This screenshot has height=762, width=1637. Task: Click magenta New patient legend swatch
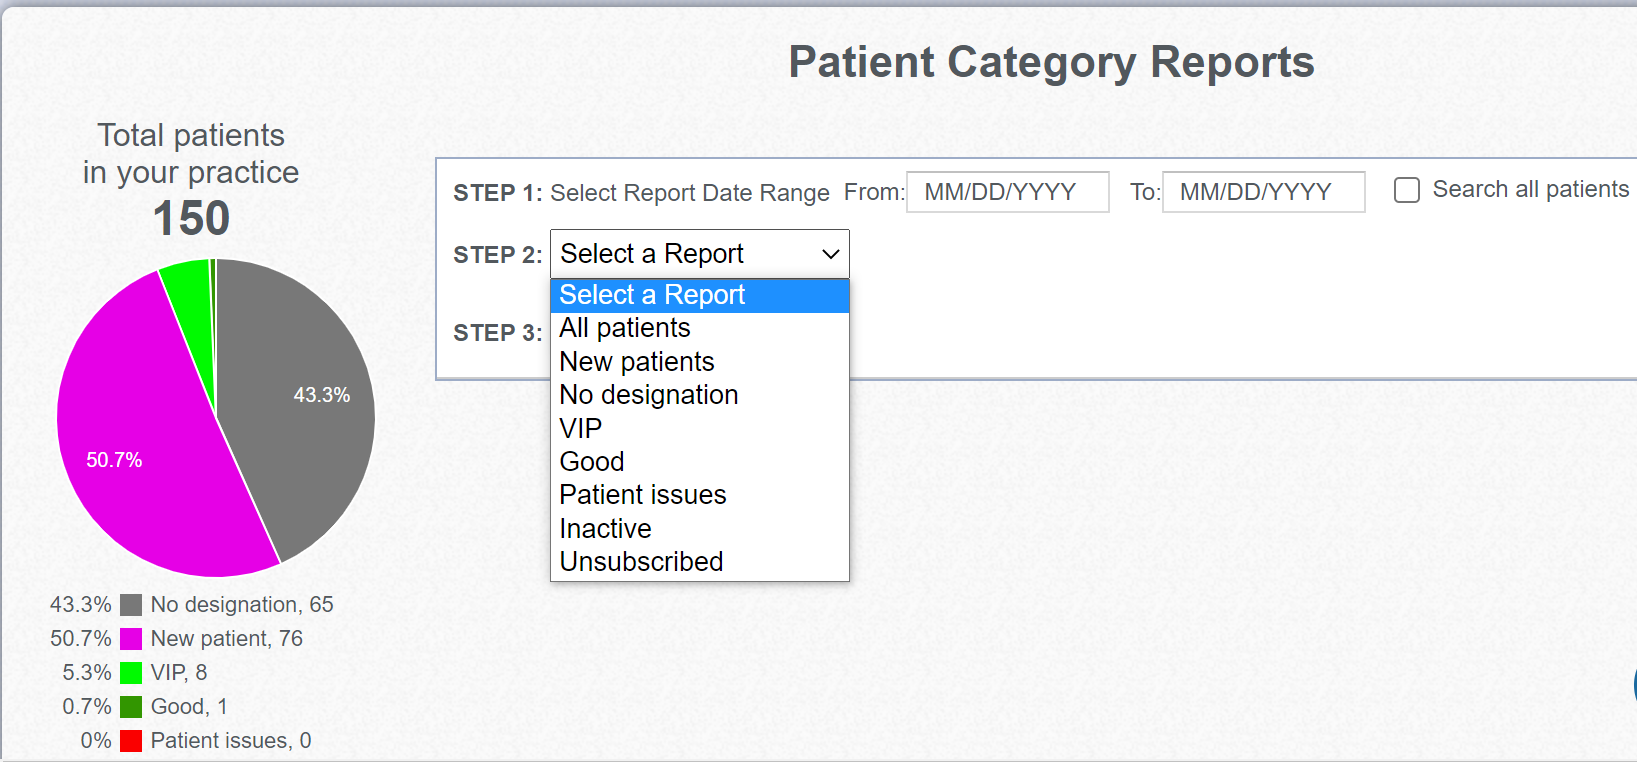point(131,639)
